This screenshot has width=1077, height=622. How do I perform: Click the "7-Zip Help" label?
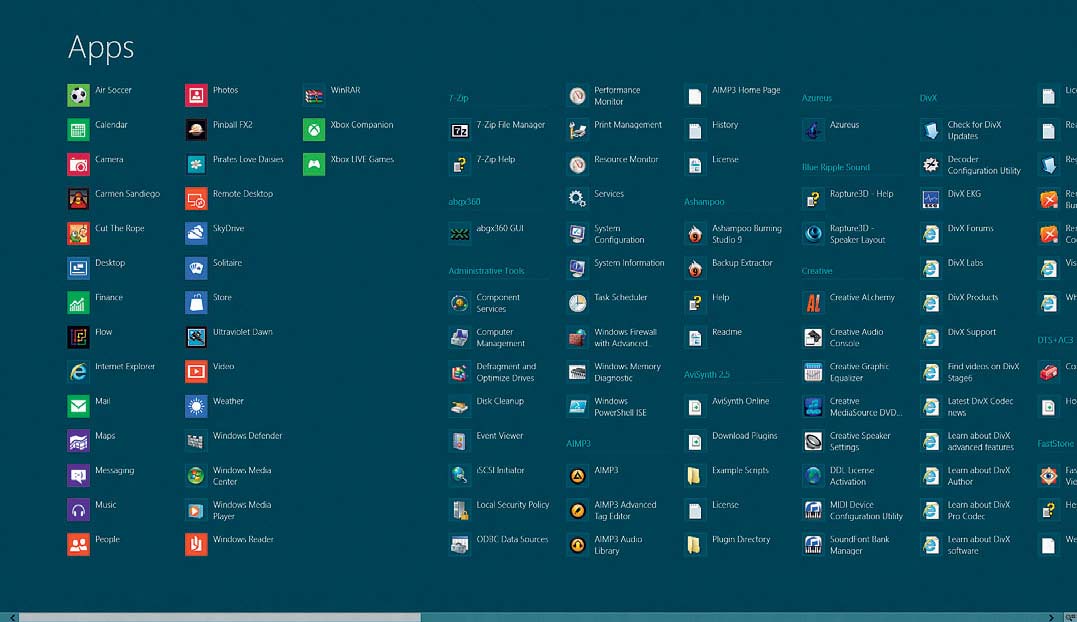(495, 159)
